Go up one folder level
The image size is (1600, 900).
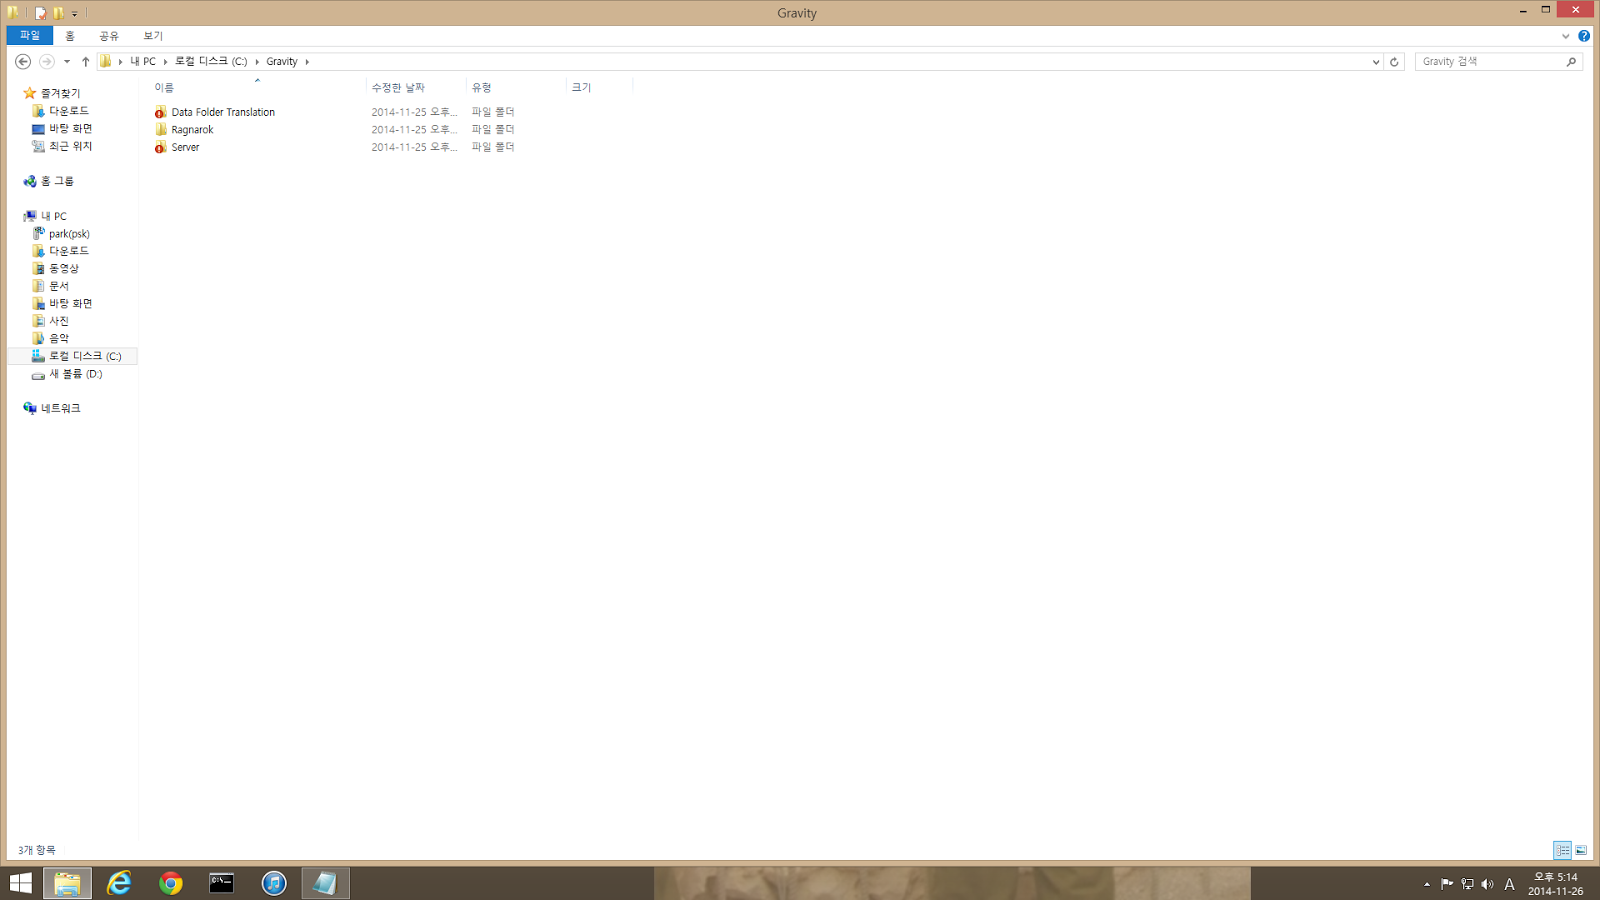click(86, 62)
